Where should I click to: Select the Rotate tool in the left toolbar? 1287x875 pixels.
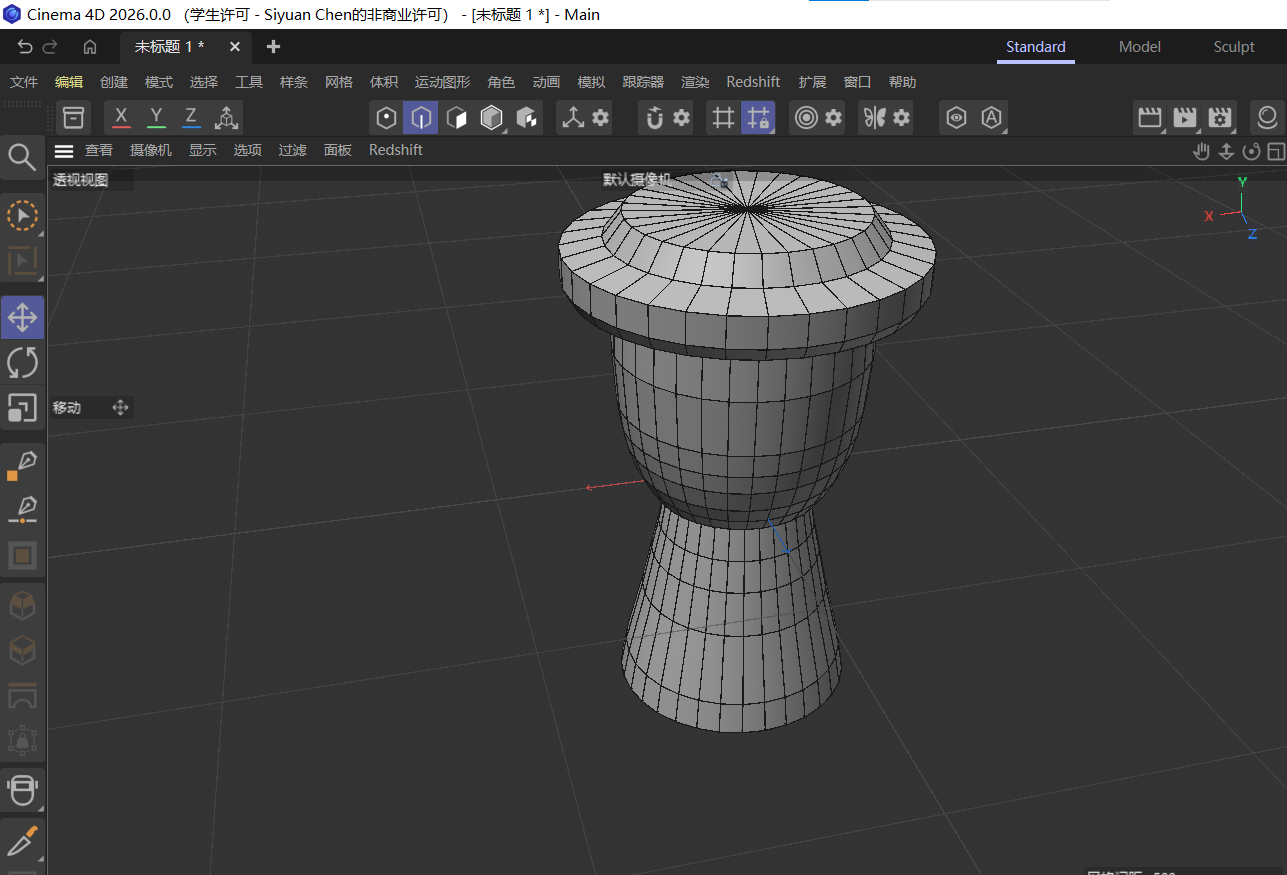pyautogui.click(x=22, y=363)
